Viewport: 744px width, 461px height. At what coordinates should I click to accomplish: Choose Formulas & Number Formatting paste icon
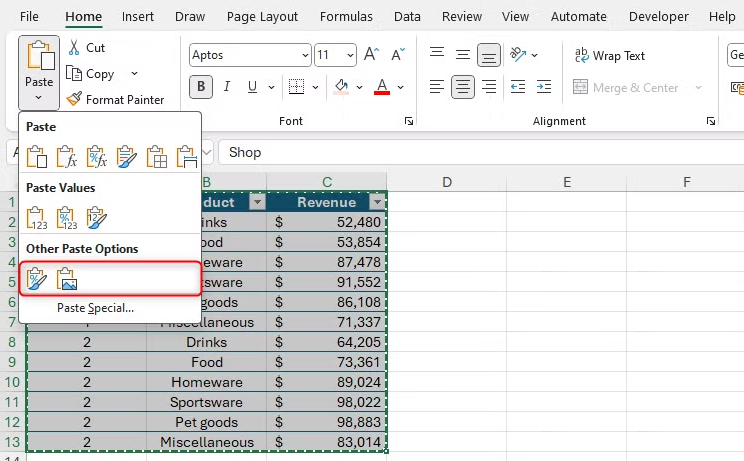(97, 157)
